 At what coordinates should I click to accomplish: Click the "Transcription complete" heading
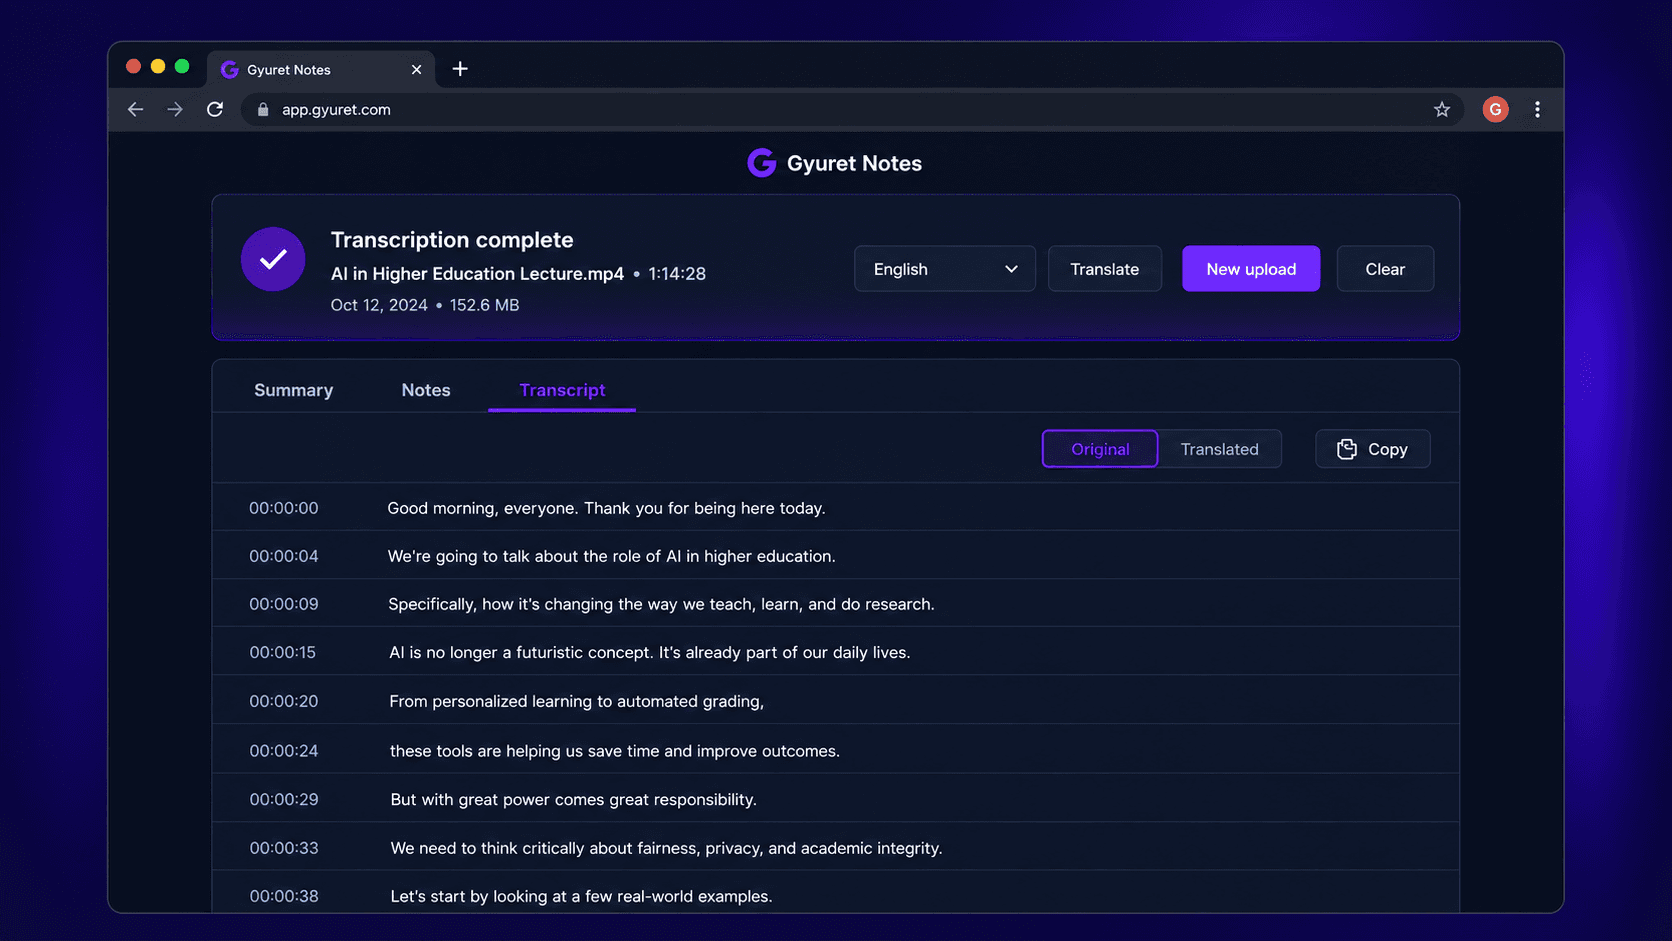coord(452,240)
